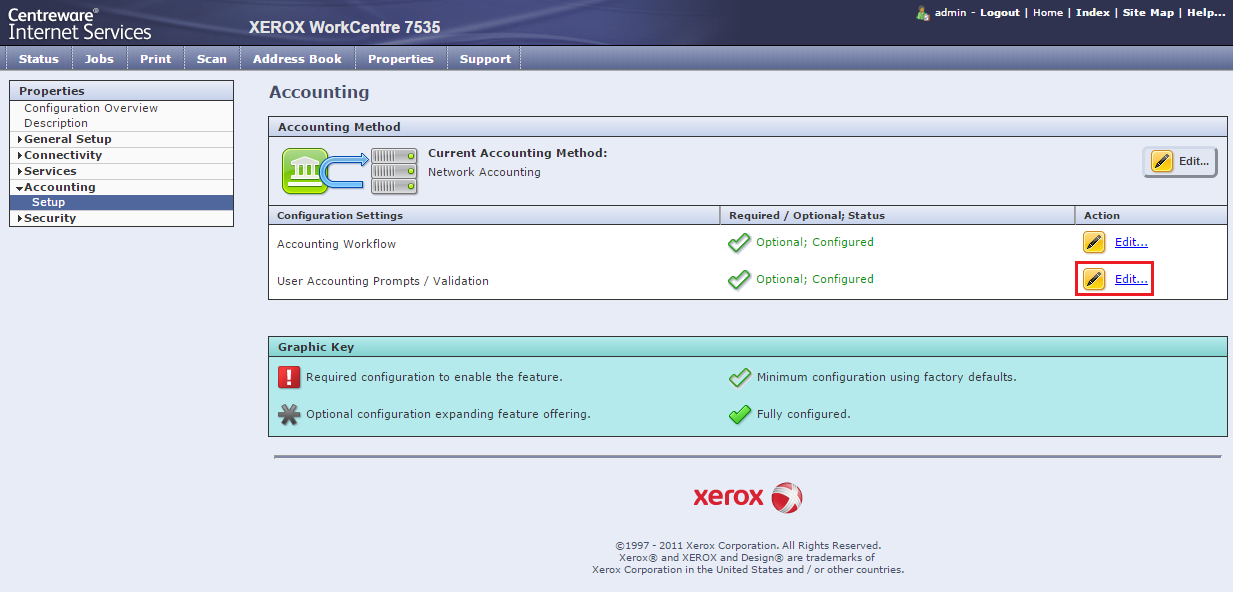This screenshot has height=592, width=1233.
Task: Open the Jobs tab
Action: point(99,59)
